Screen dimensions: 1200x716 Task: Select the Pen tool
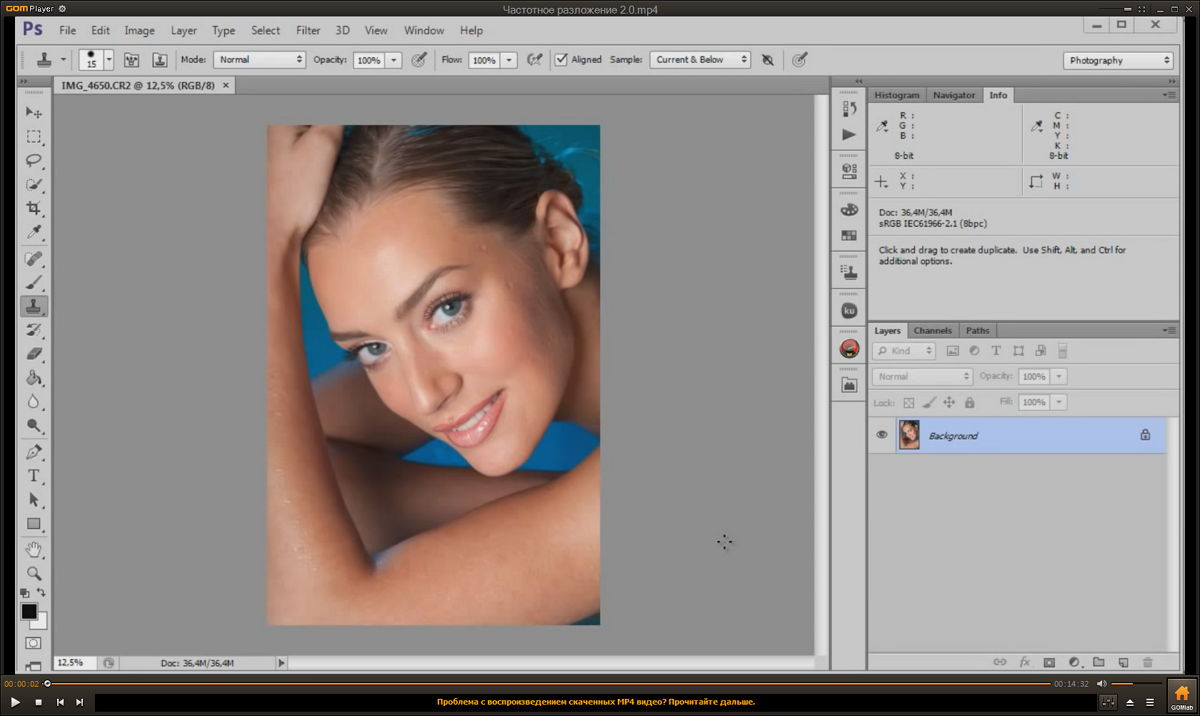[34, 452]
